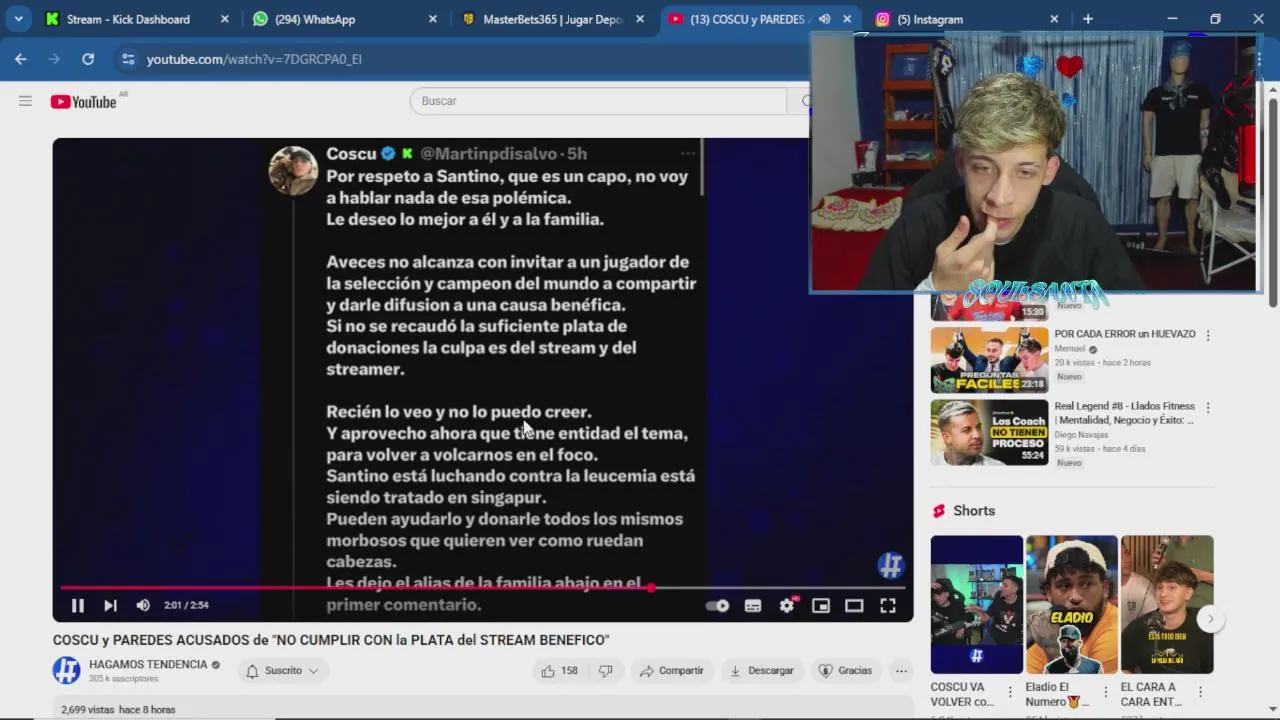Screen dimensions: 1280x720
Task: Enter fullscreen mode
Action: [888, 605]
